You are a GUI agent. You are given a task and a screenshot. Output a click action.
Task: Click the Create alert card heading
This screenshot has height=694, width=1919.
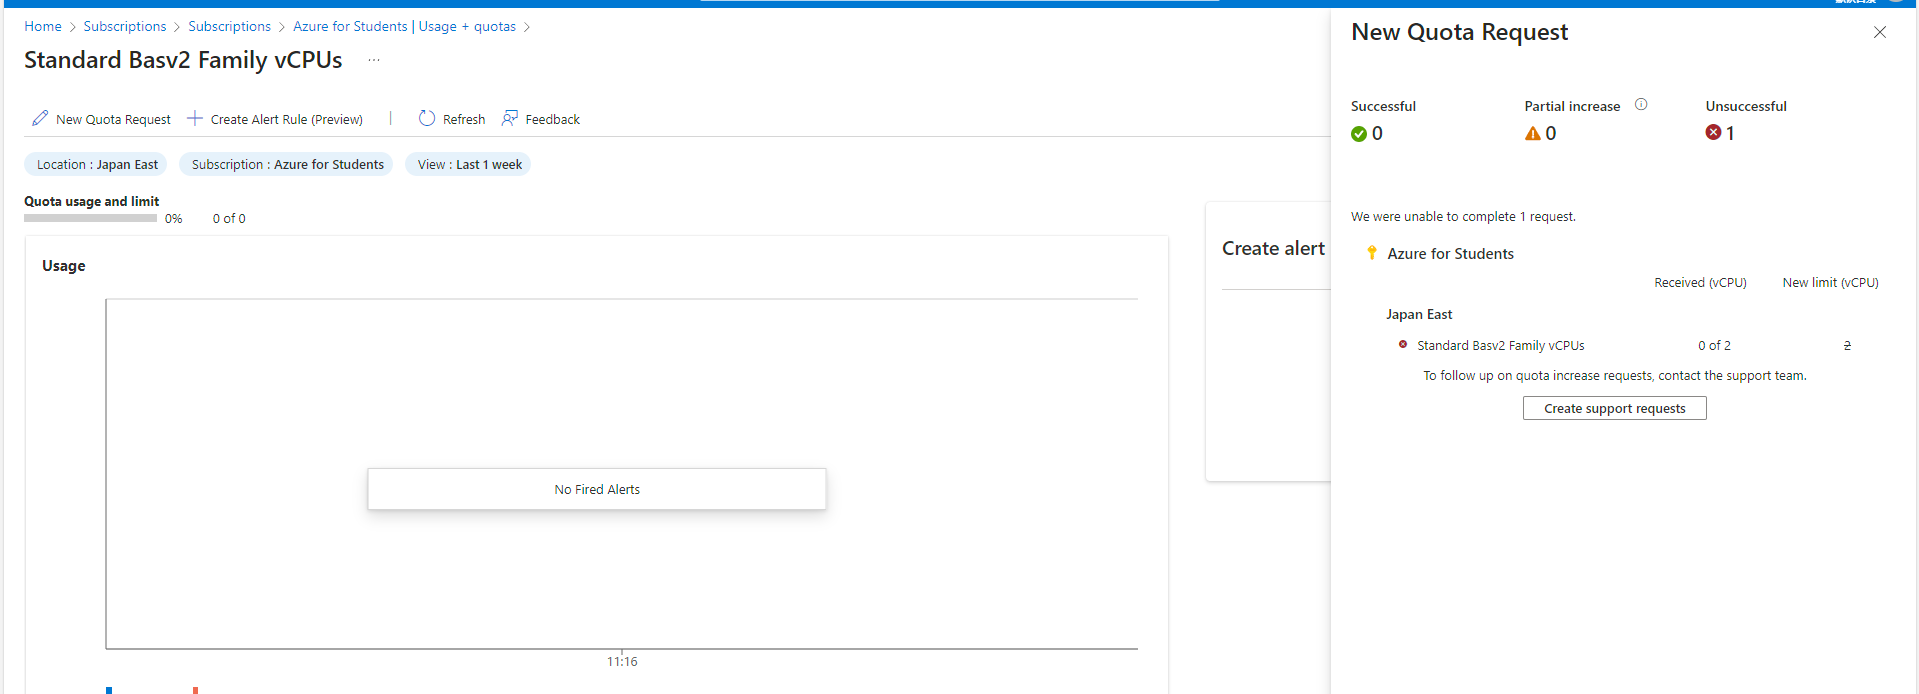point(1273,248)
